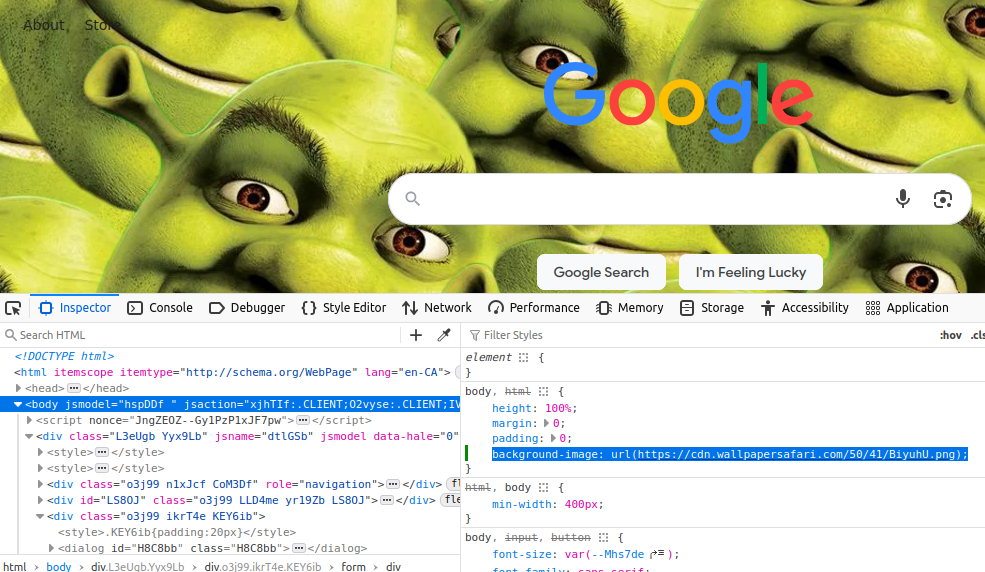Switch to the Storage tab

(x=712, y=308)
